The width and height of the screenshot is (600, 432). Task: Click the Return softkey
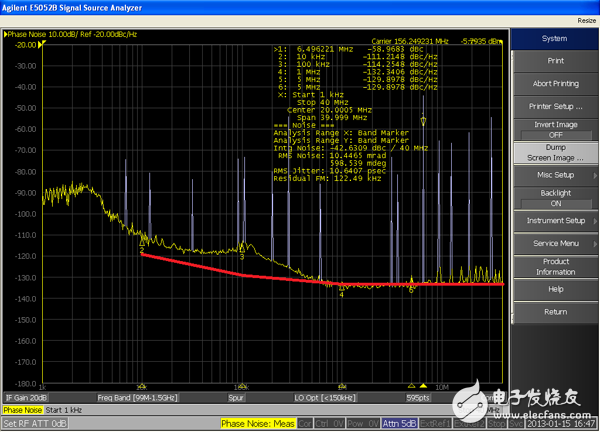click(554, 312)
